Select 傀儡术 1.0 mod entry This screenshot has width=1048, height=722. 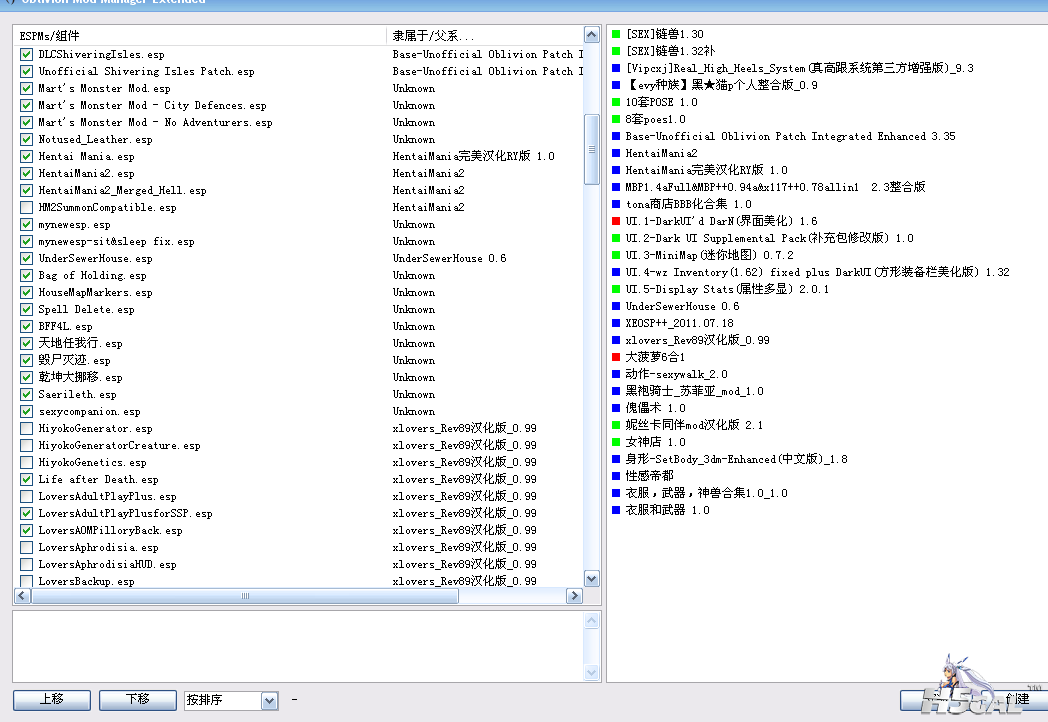point(655,408)
